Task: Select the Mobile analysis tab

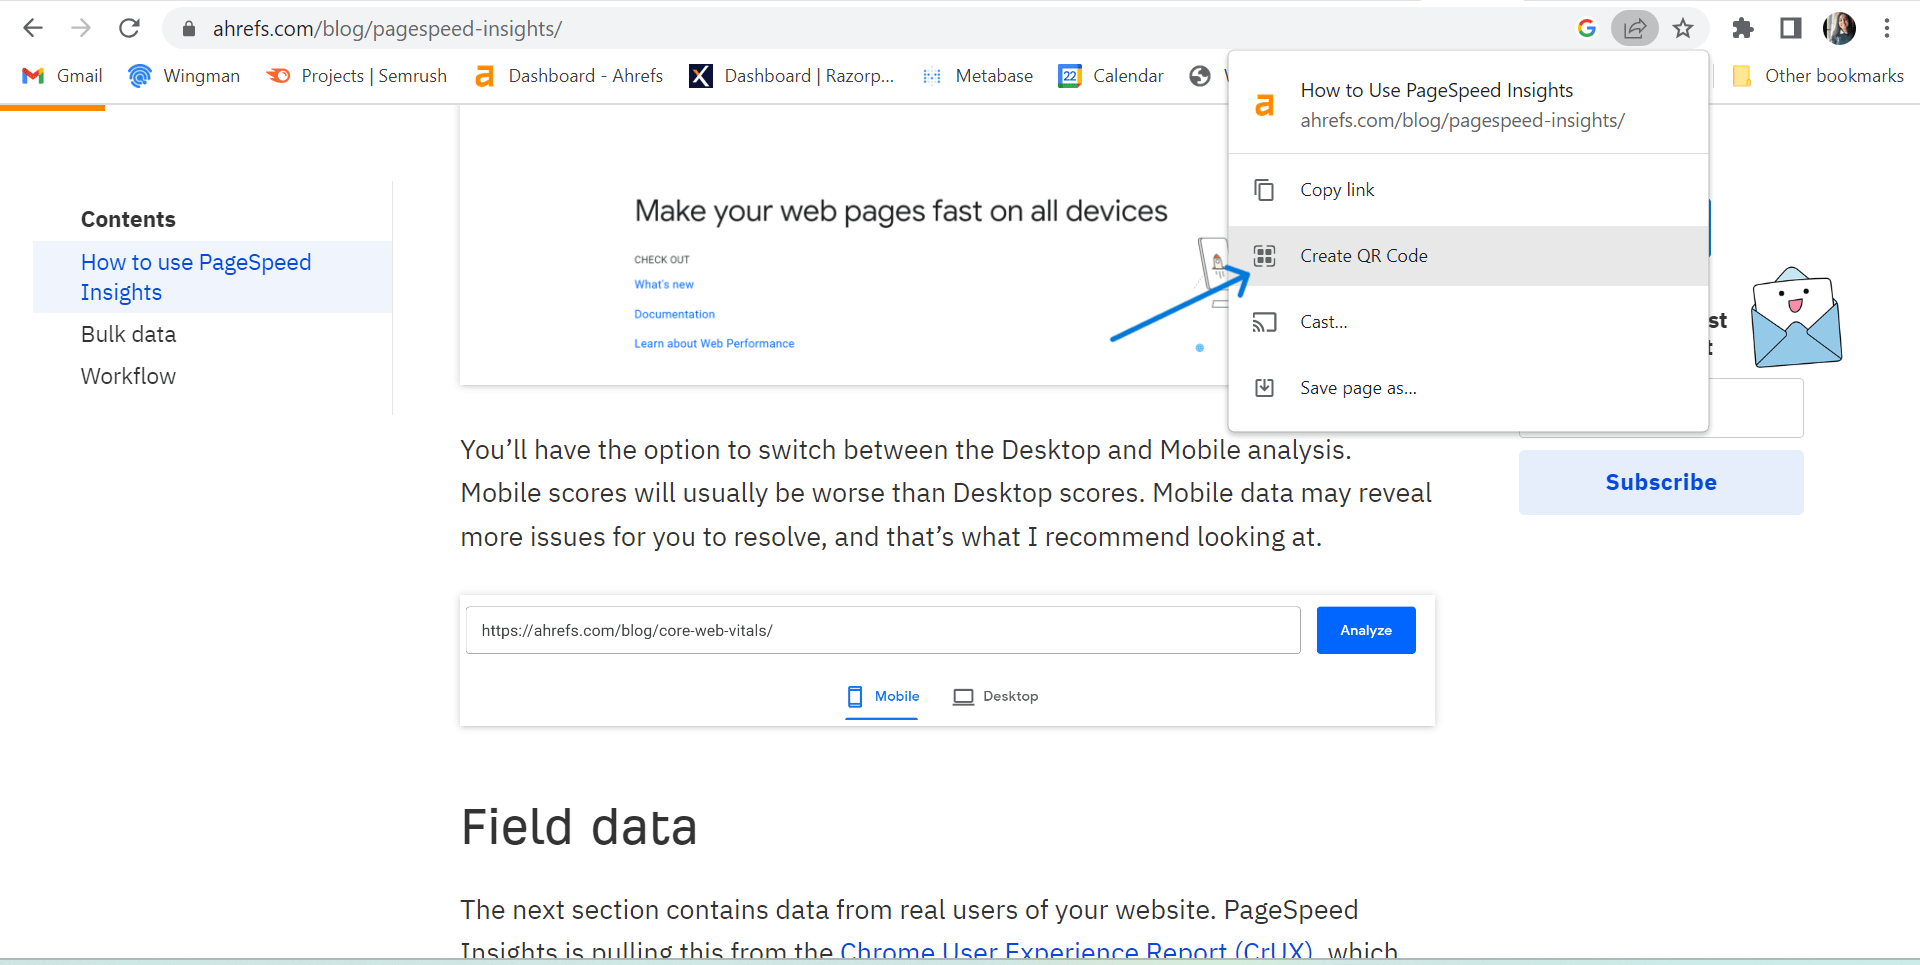Action: pos(883,696)
